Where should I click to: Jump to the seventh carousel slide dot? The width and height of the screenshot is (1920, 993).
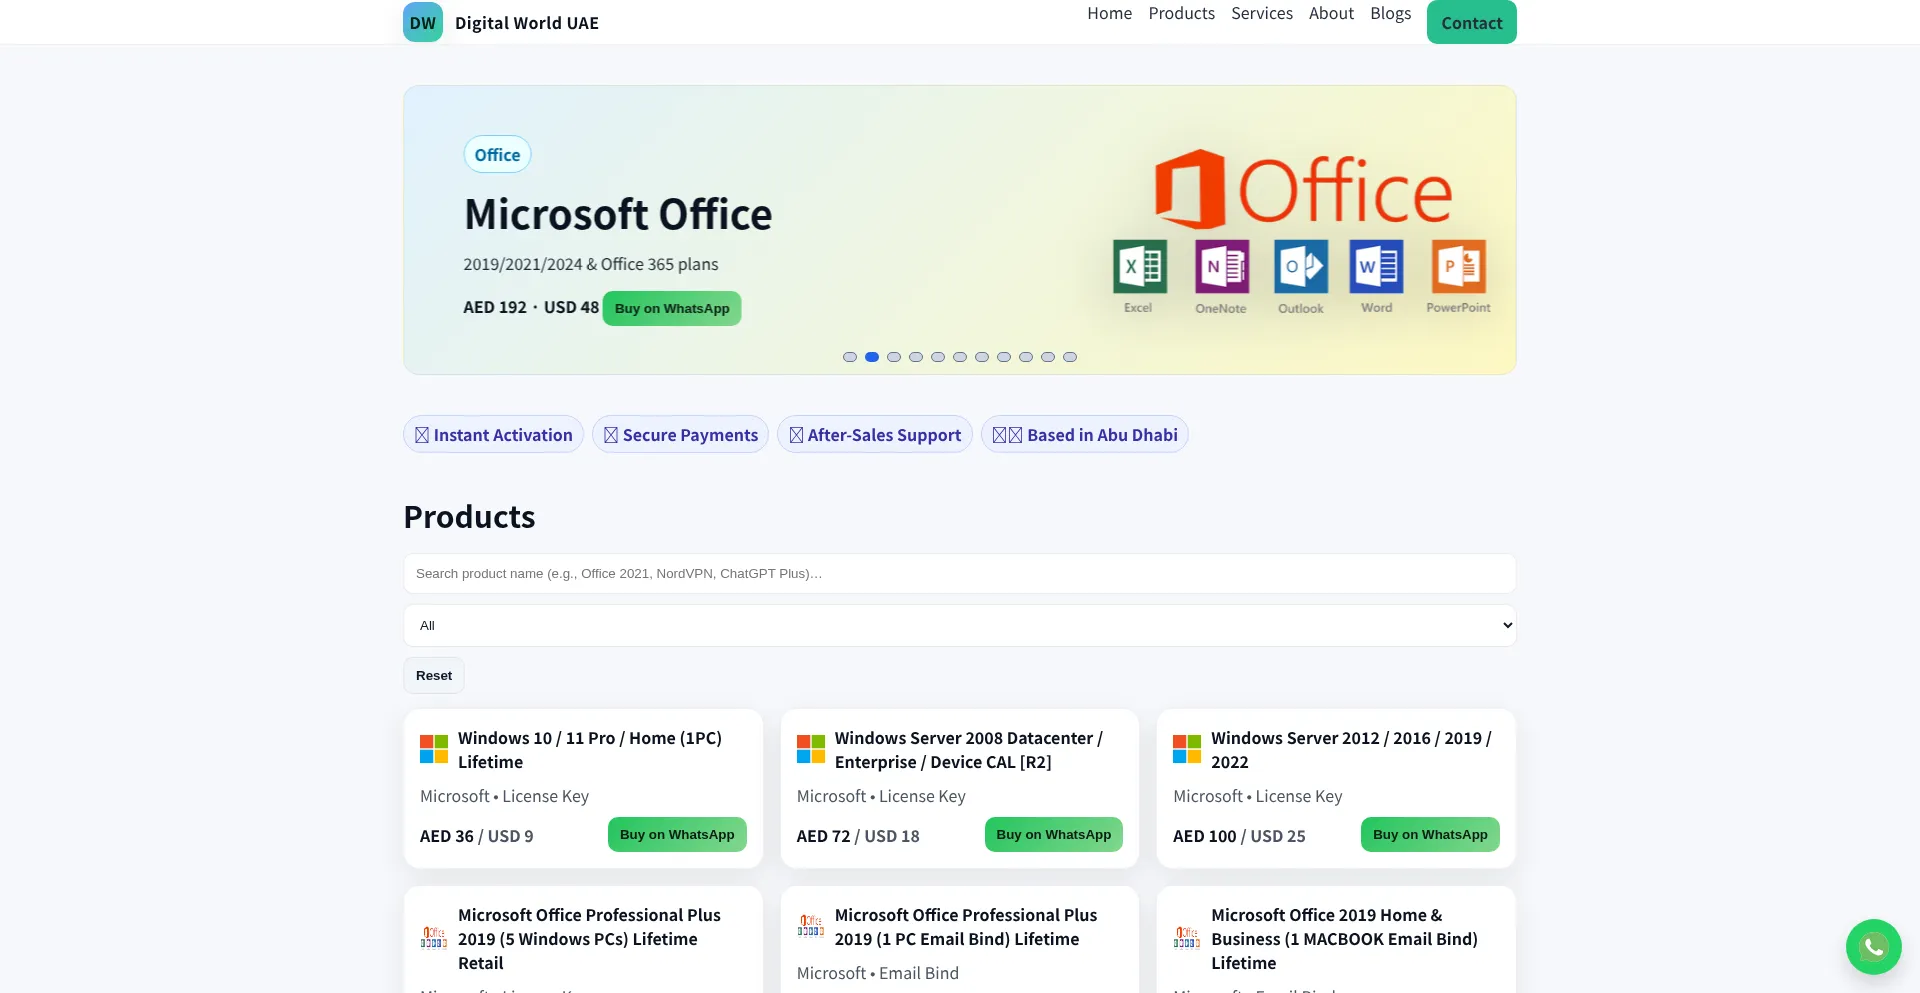tap(982, 357)
